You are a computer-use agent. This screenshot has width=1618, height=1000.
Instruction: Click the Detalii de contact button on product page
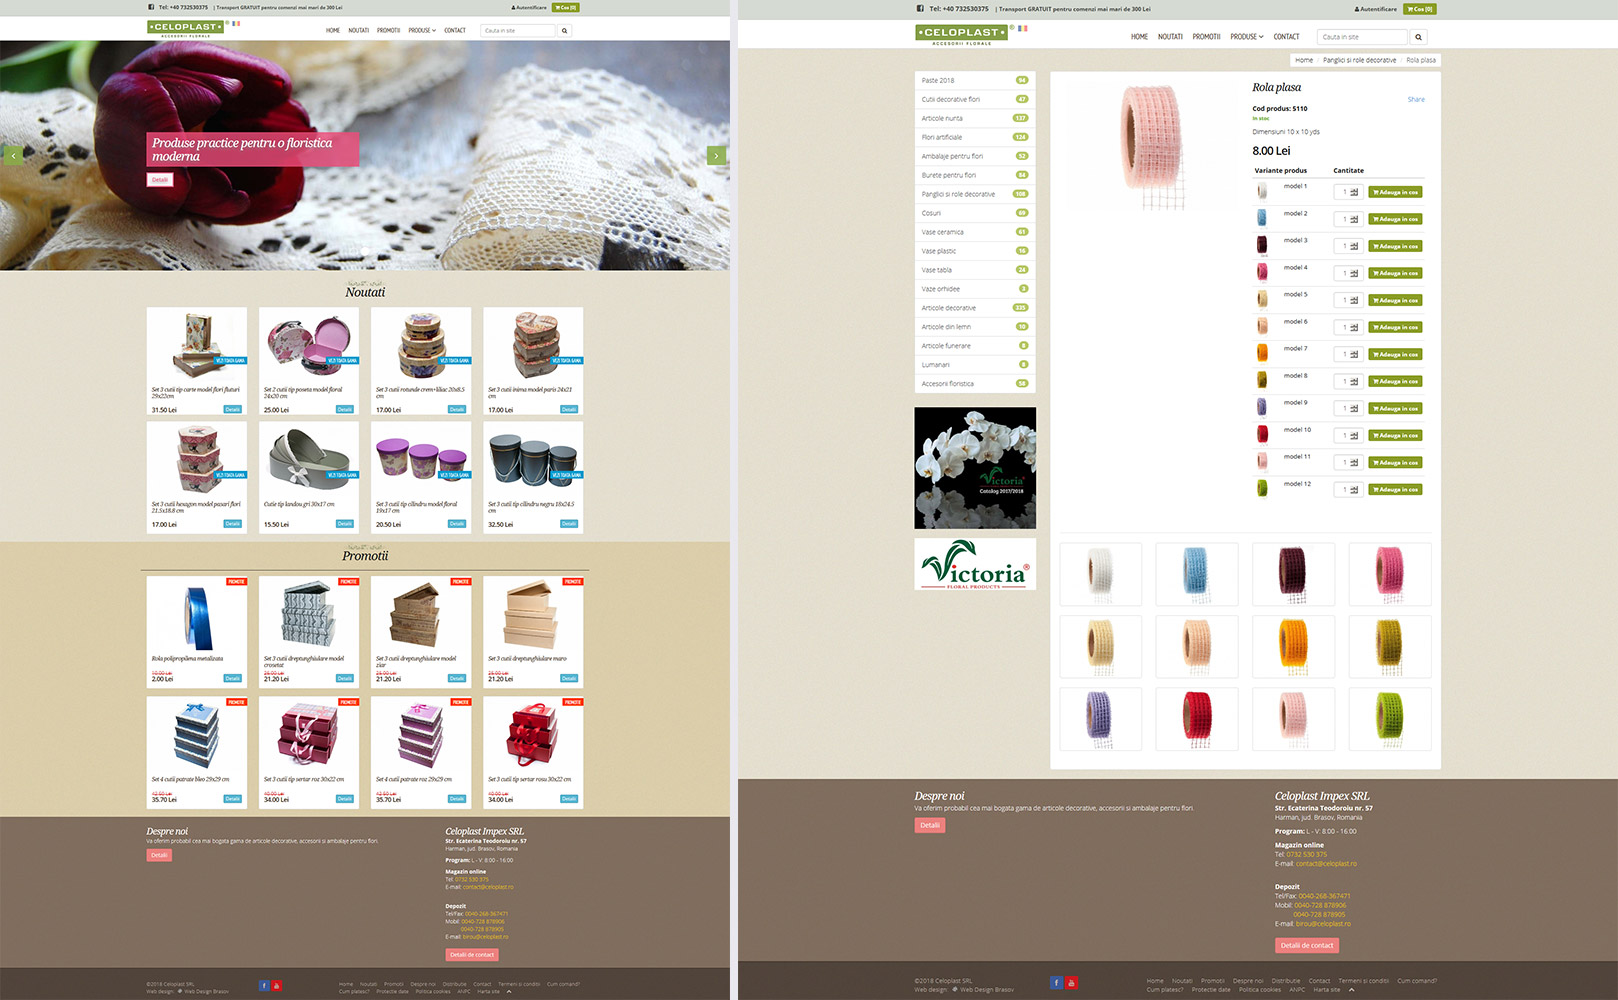[1307, 945]
